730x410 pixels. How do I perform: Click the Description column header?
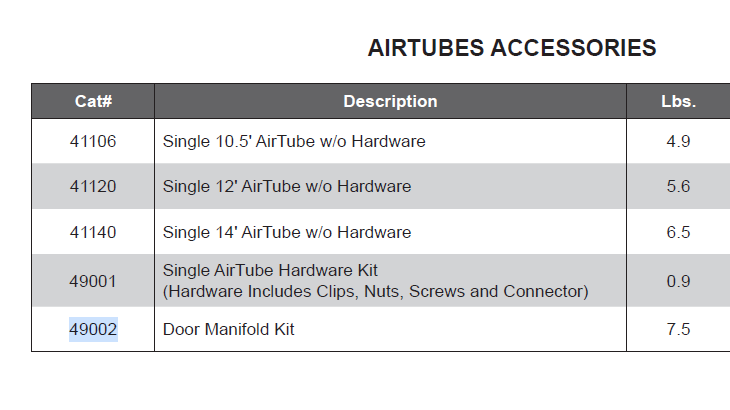pyautogui.click(x=390, y=102)
